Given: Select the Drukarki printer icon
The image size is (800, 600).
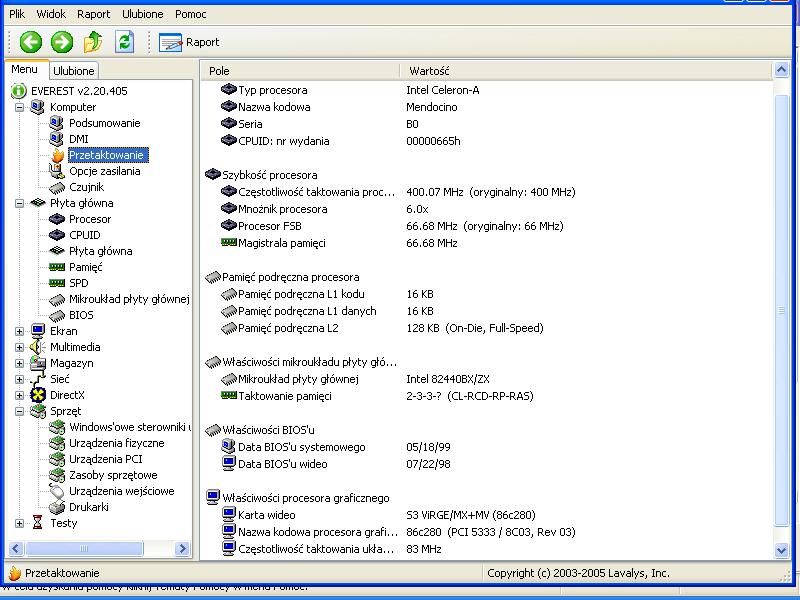Looking at the screenshot, I should coord(57,507).
